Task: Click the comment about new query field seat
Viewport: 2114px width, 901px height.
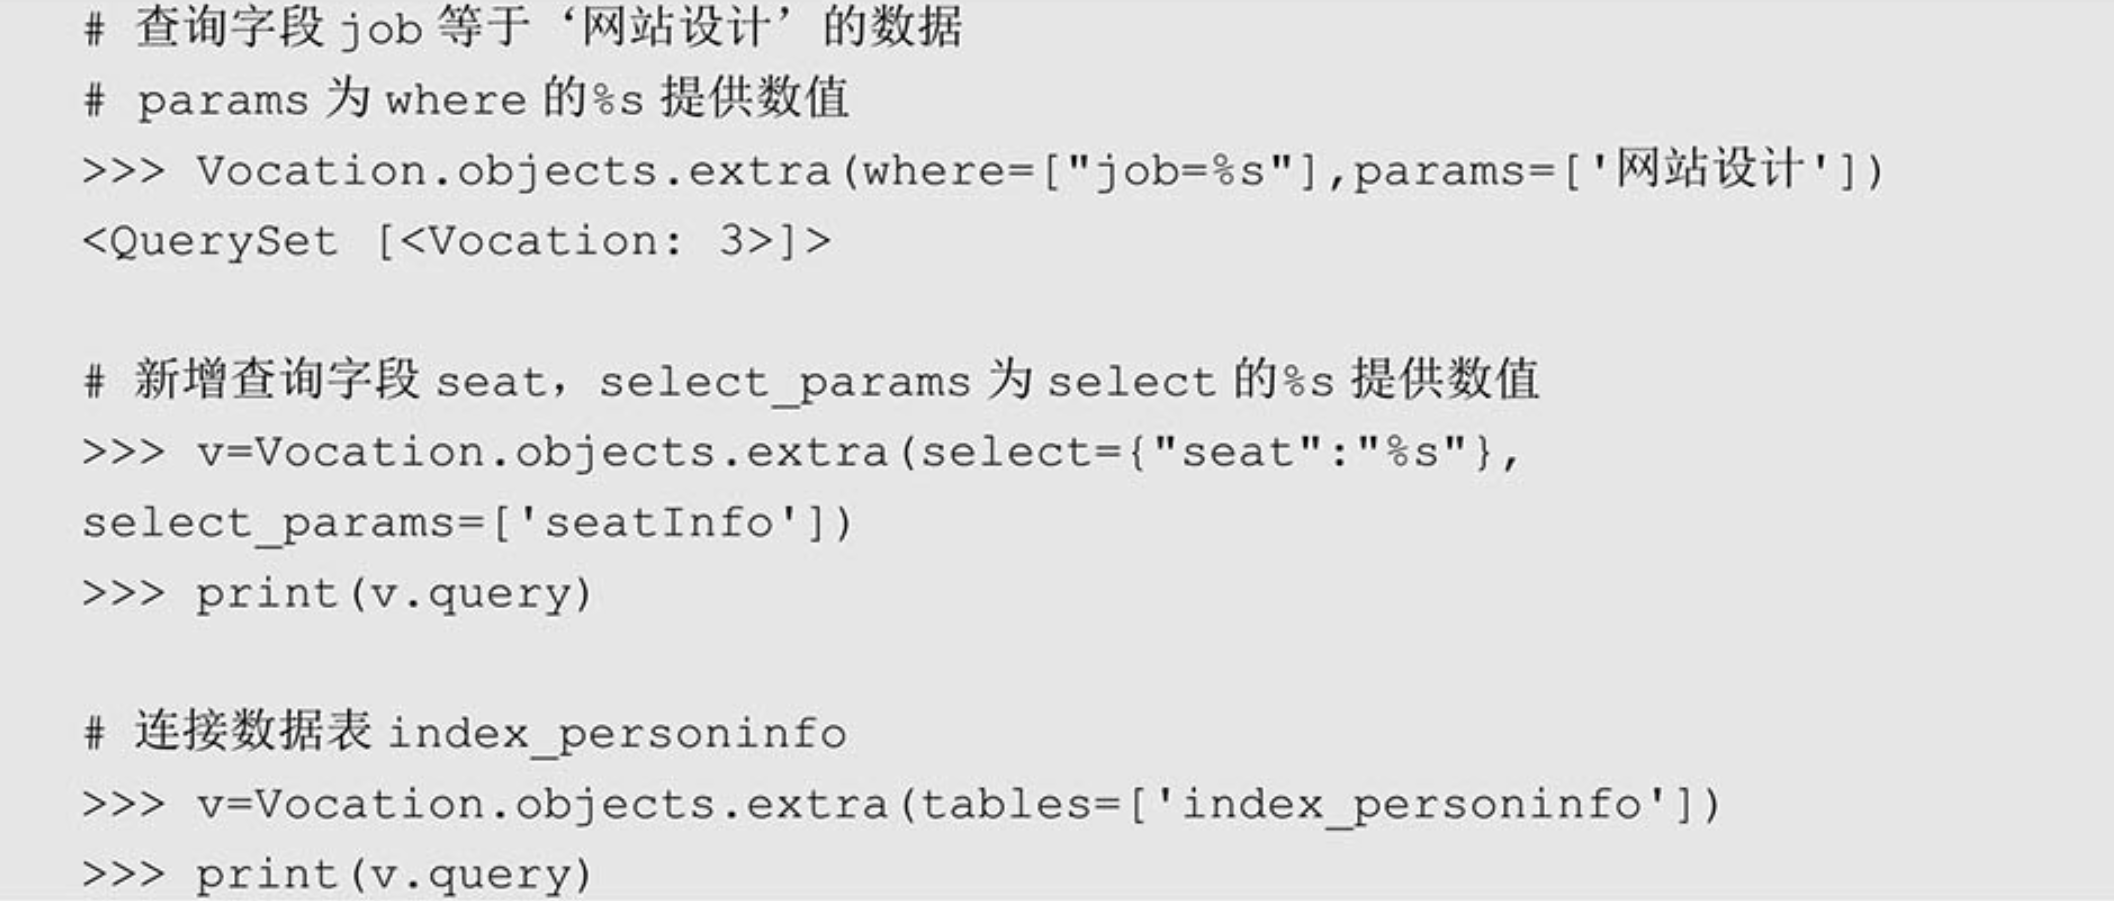Action: [x=812, y=382]
